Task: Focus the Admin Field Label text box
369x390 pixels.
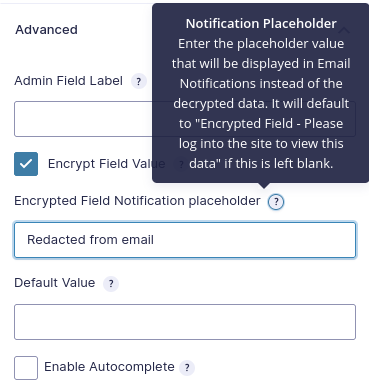Action: point(185,119)
